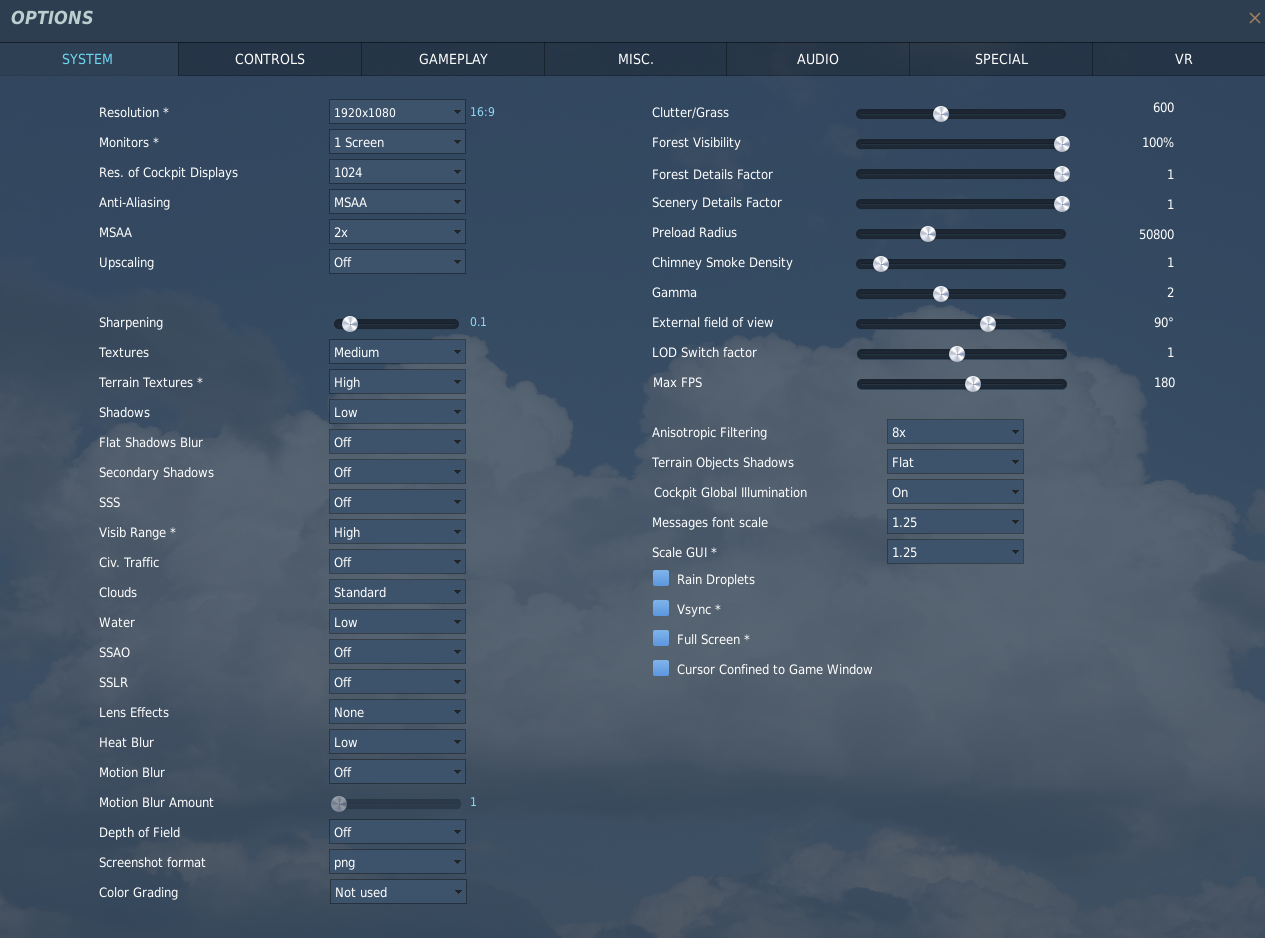
Task: Switch to the SPECIAL tab
Action: pos(1001,59)
